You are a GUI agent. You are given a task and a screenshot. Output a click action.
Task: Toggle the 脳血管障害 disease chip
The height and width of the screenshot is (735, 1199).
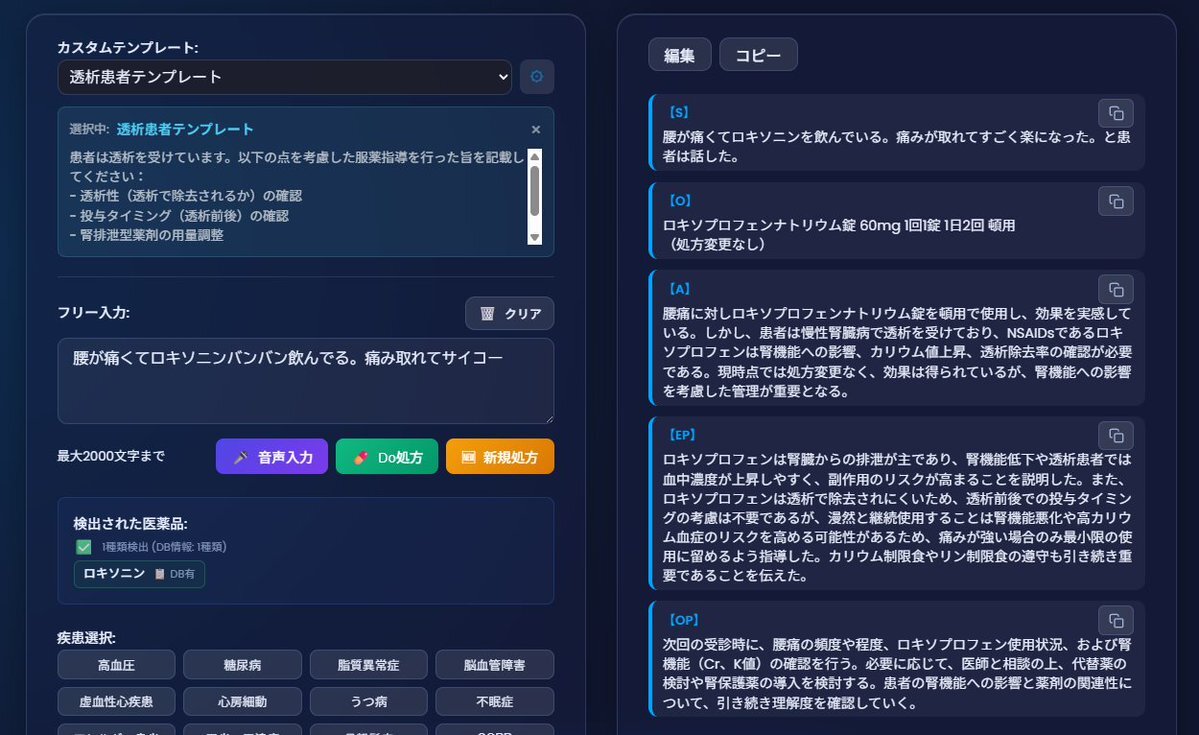[495, 665]
